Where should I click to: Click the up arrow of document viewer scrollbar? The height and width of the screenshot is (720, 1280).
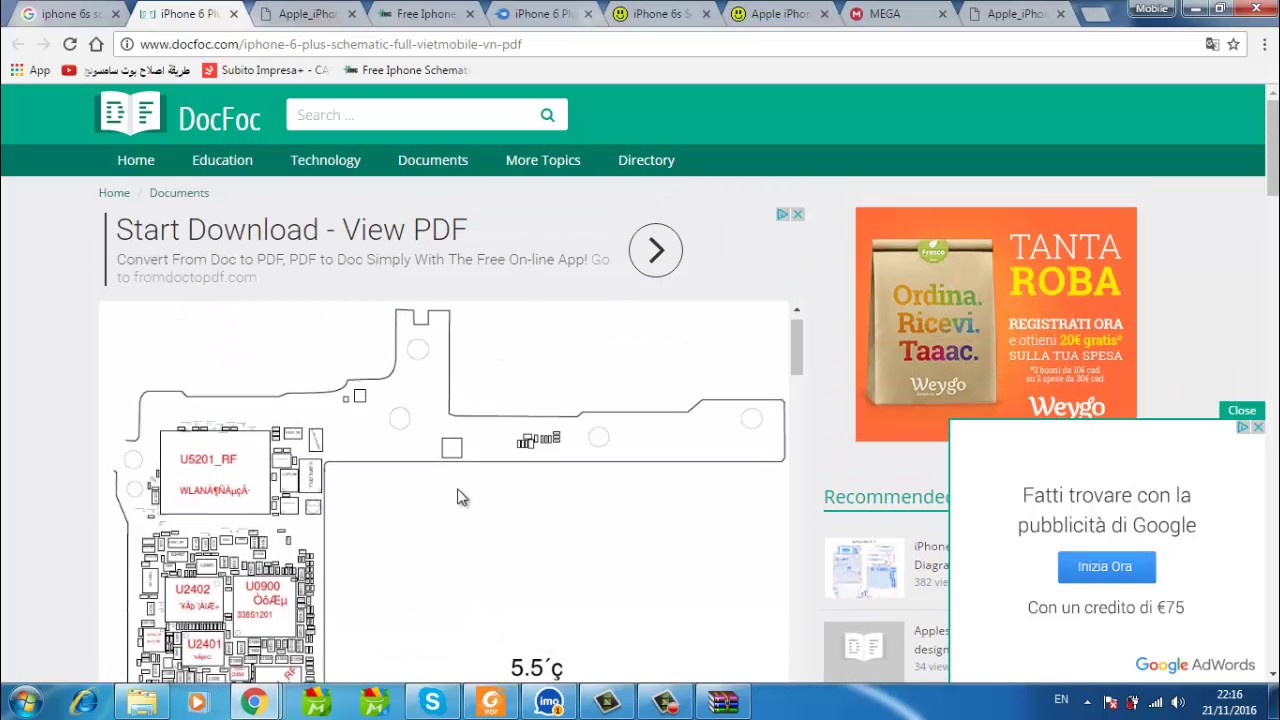tap(797, 310)
